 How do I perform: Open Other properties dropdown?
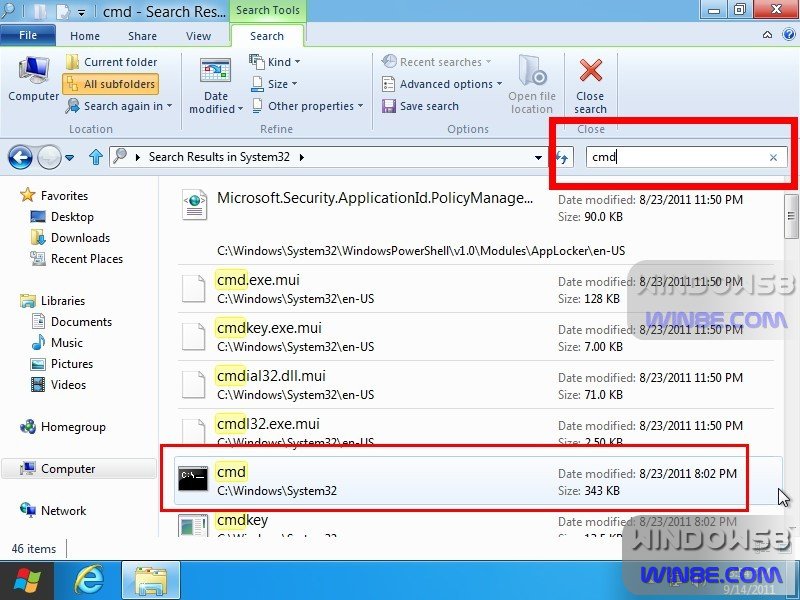coord(308,106)
